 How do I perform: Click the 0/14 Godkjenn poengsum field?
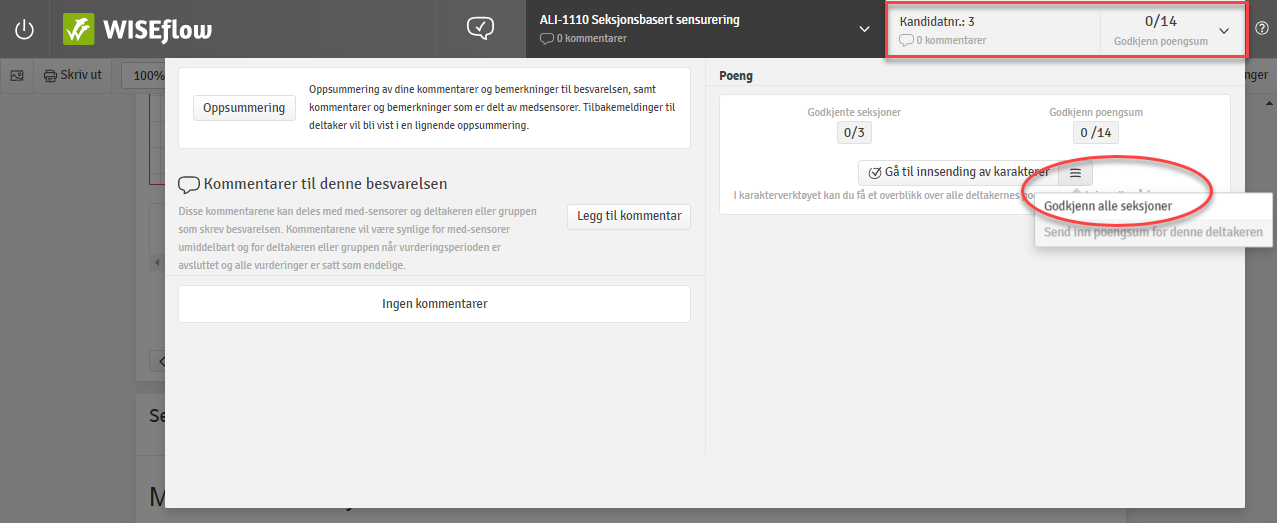[1096, 133]
